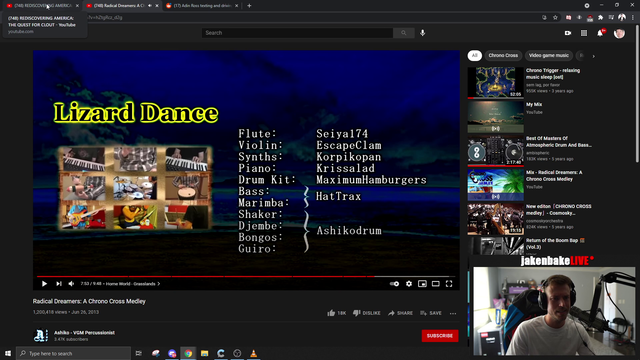
Task: Click the Dislike thumbs down button
Action: pos(367,313)
